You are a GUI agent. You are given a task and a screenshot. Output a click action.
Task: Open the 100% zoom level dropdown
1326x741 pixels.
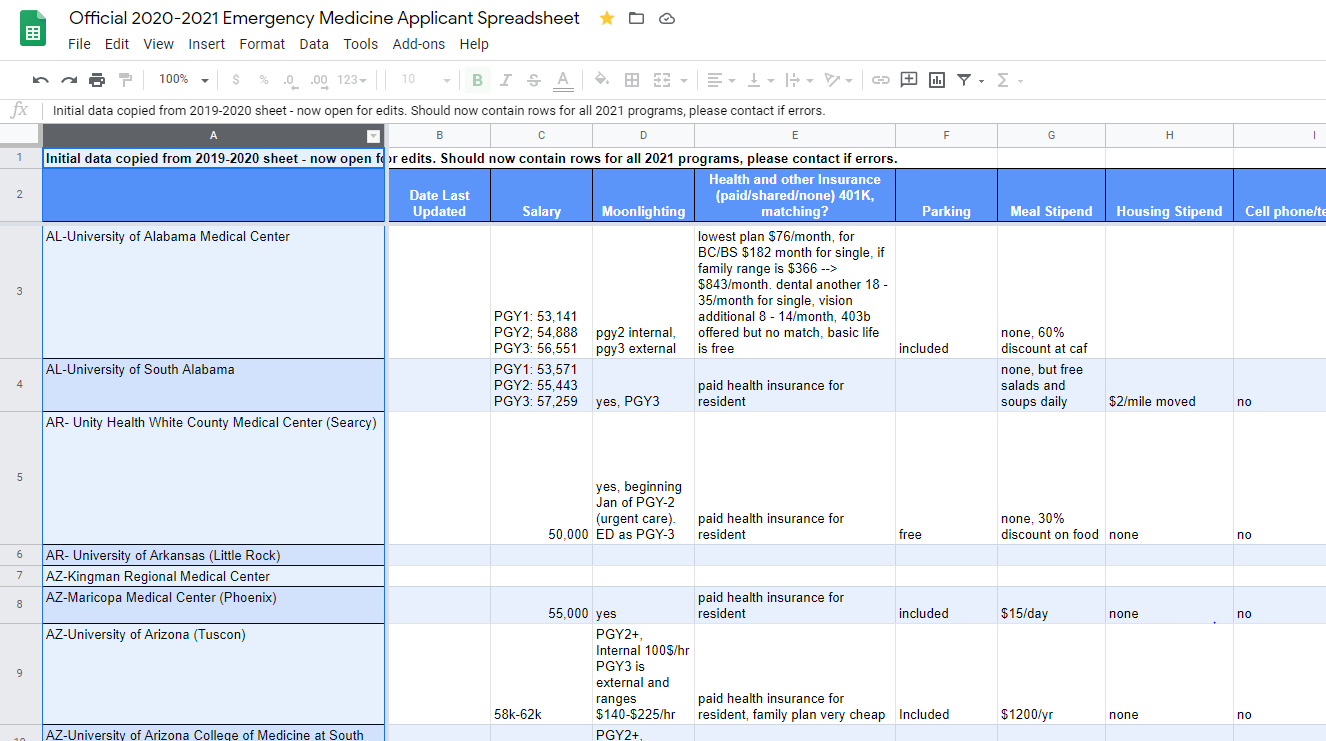tap(183, 80)
